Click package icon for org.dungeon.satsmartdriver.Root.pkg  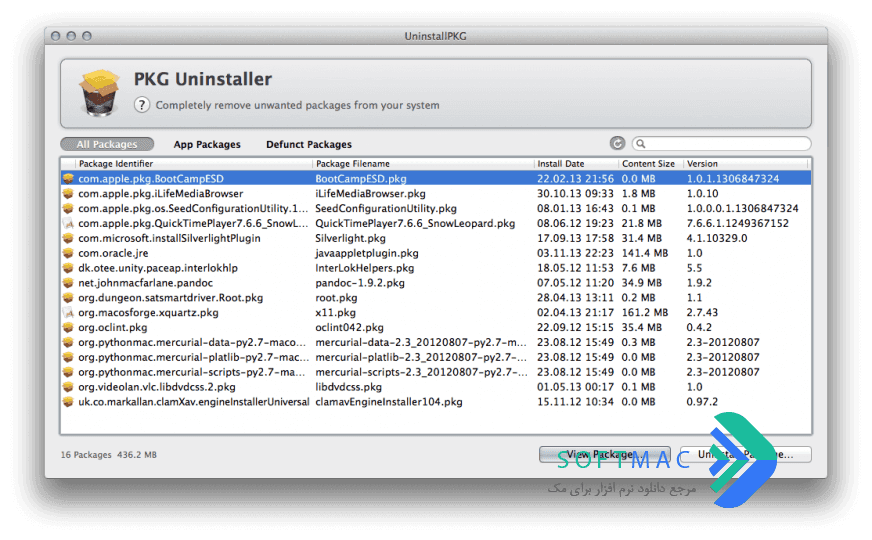point(68,298)
